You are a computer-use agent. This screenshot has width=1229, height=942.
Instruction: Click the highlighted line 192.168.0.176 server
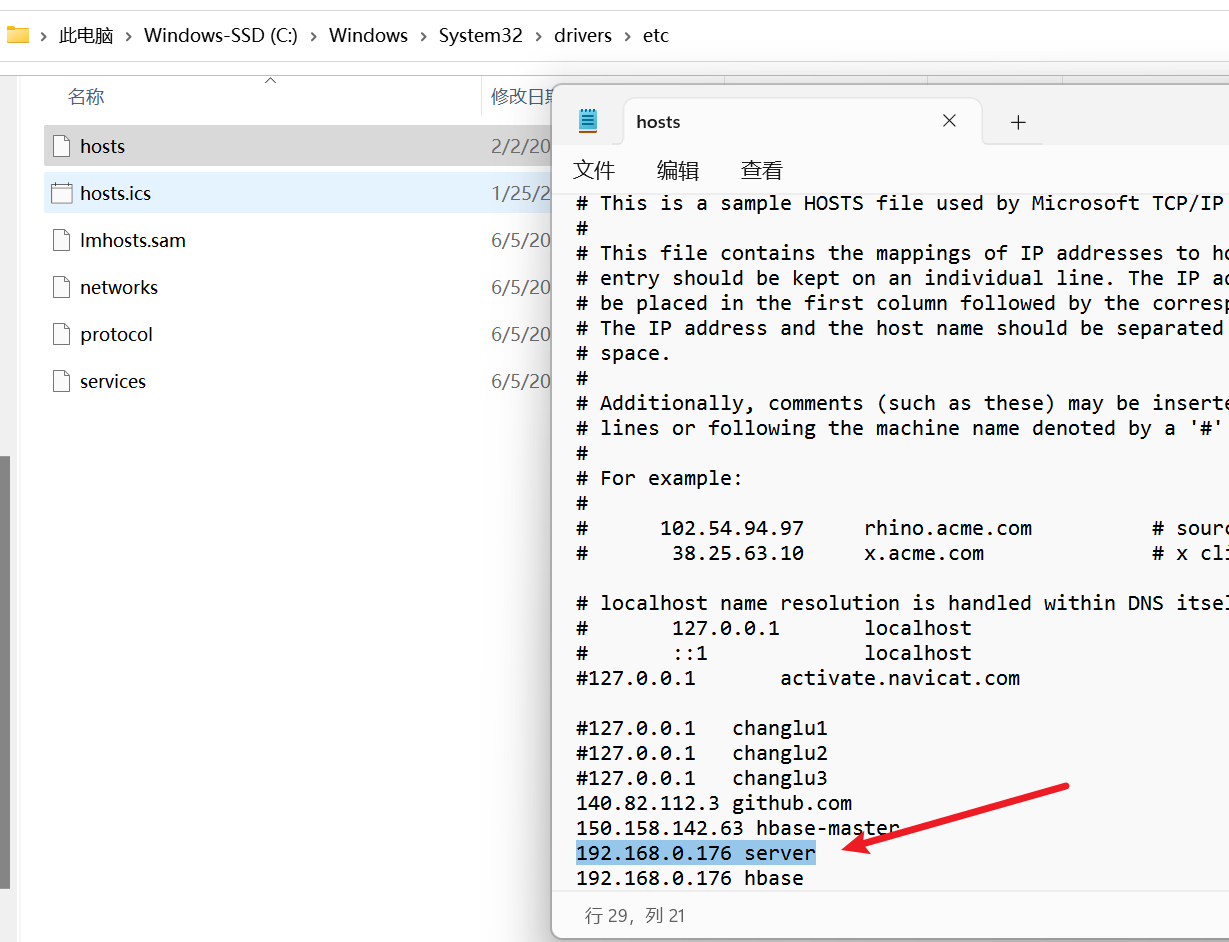click(696, 853)
